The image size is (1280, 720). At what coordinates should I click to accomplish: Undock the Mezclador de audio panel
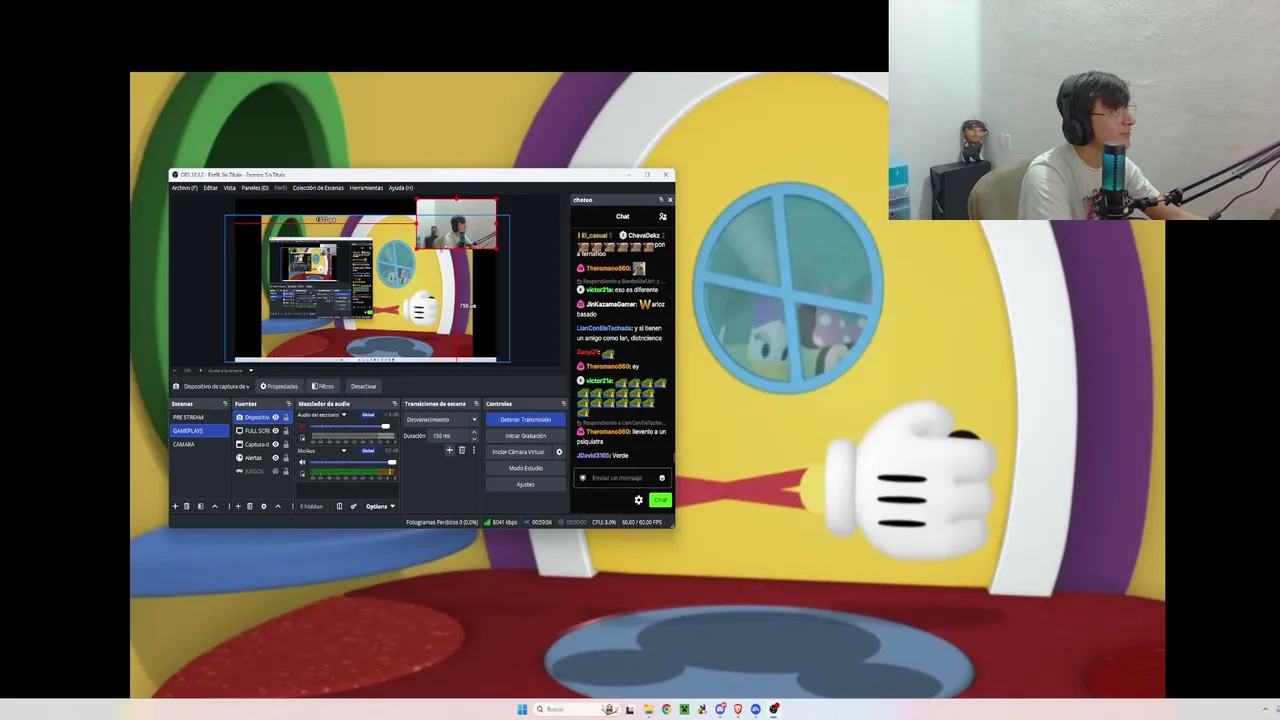(x=395, y=404)
